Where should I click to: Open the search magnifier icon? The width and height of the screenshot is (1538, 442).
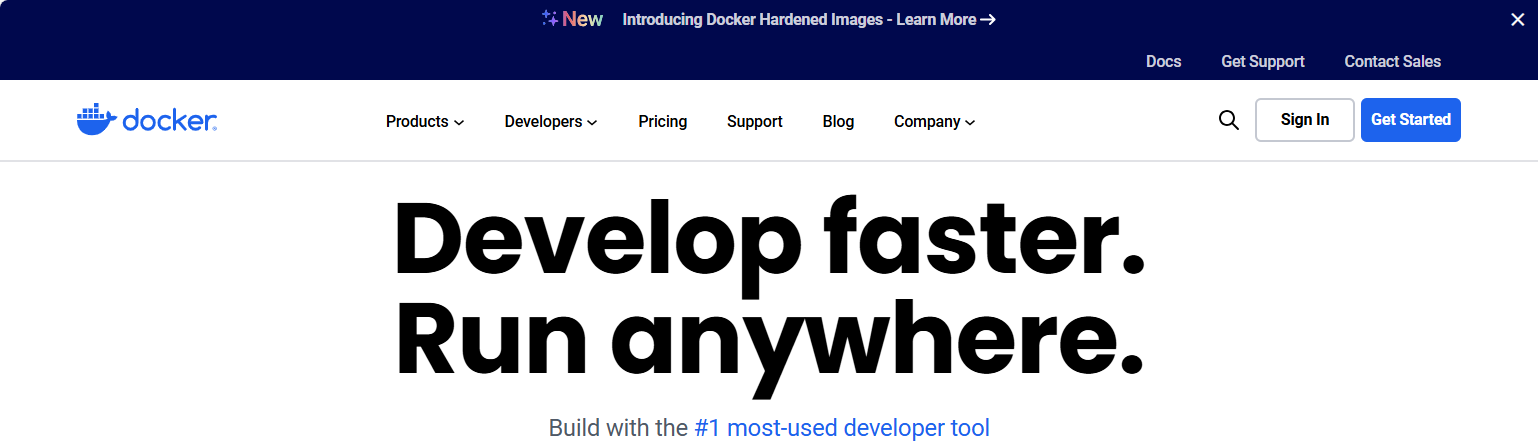click(1229, 120)
